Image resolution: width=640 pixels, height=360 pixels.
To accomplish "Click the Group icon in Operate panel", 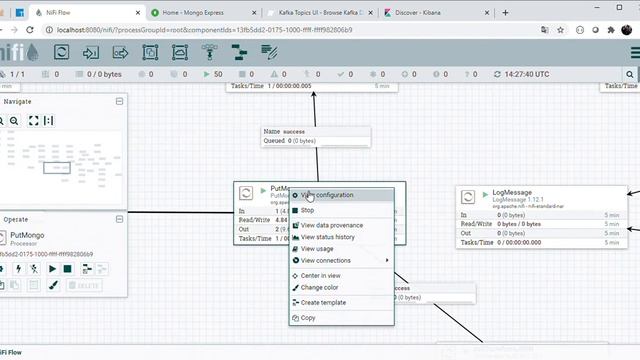I will (34, 285).
